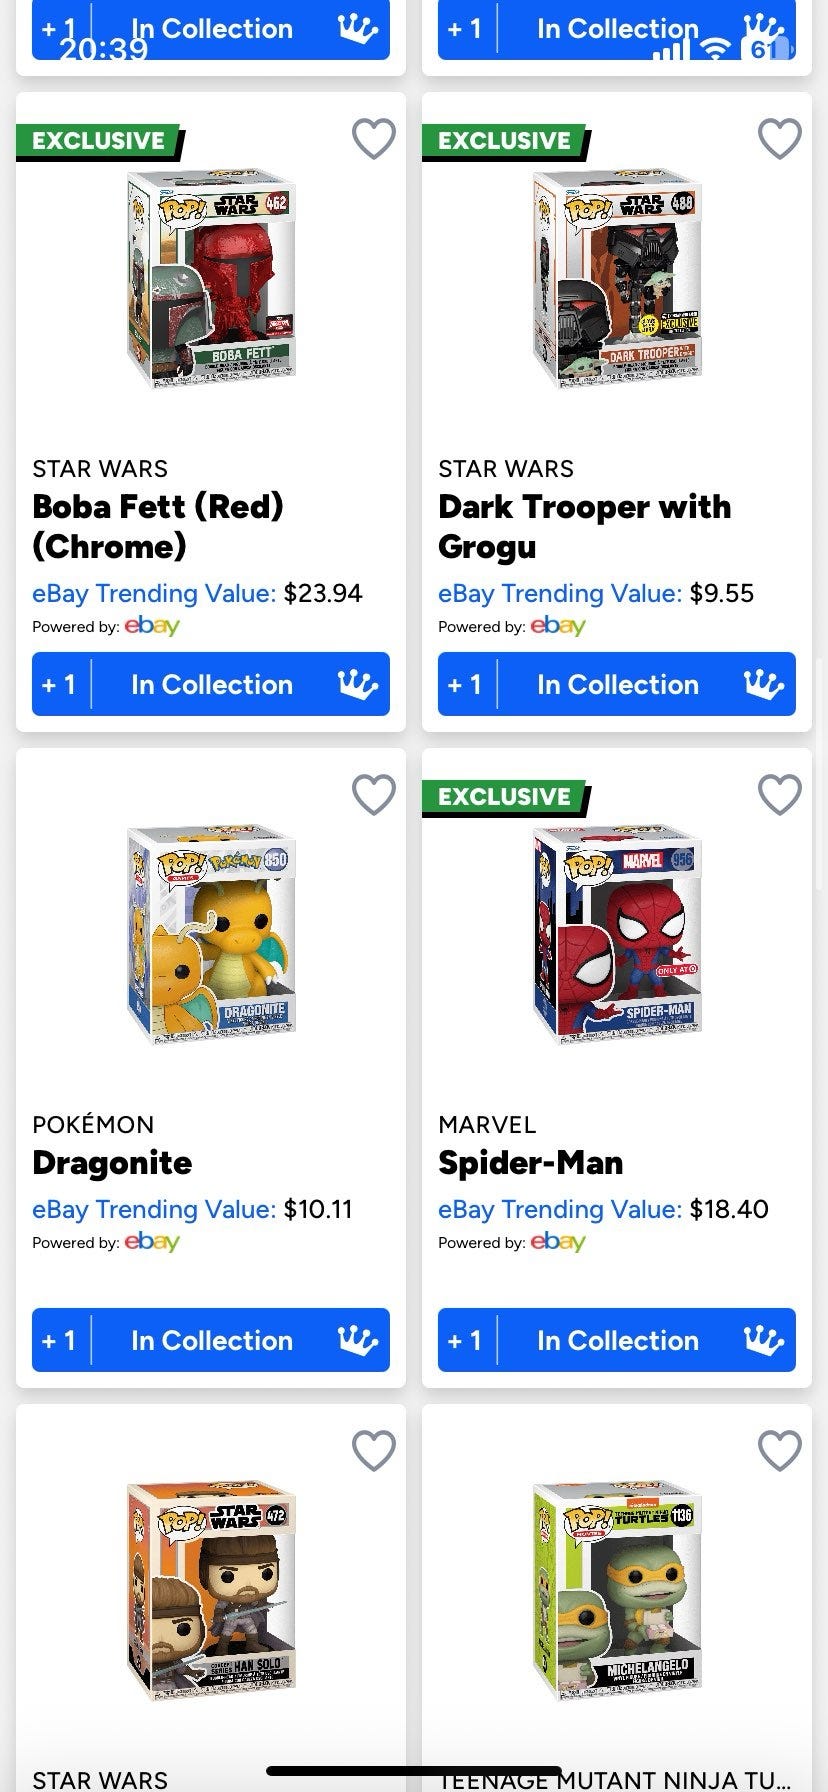The image size is (828, 1792).
Task: Add Michelangelo Pop to wishlist heart
Action: pos(780,1451)
